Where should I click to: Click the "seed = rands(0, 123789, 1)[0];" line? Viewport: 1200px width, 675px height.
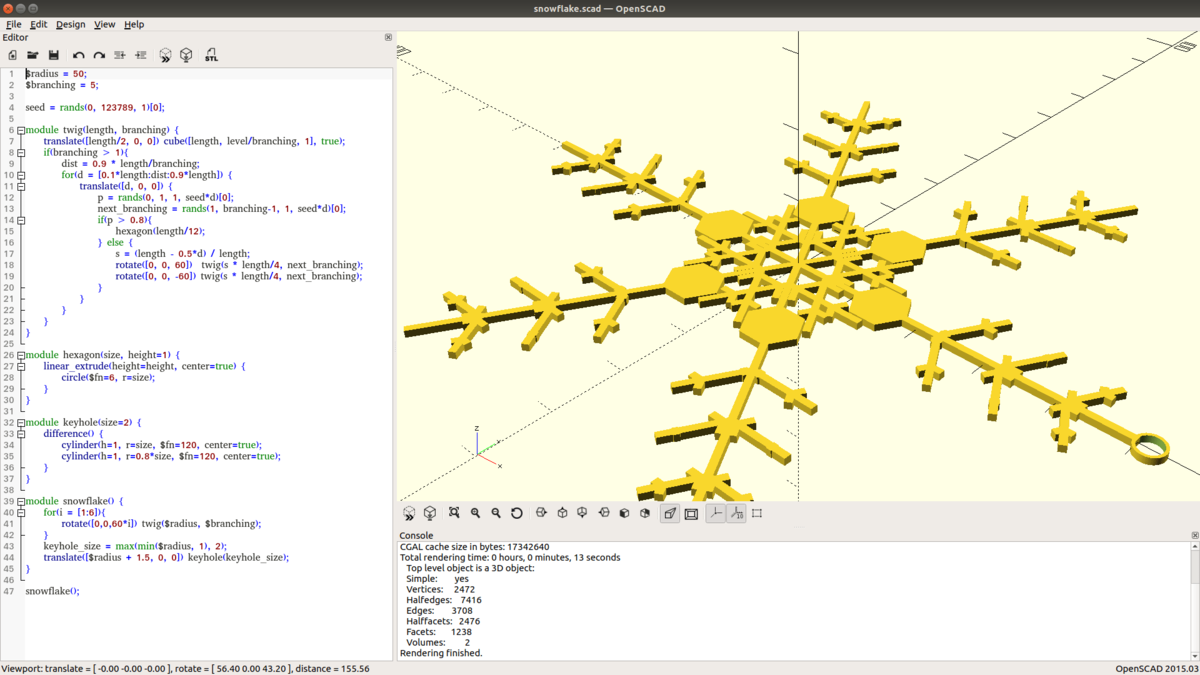(x=95, y=107)
